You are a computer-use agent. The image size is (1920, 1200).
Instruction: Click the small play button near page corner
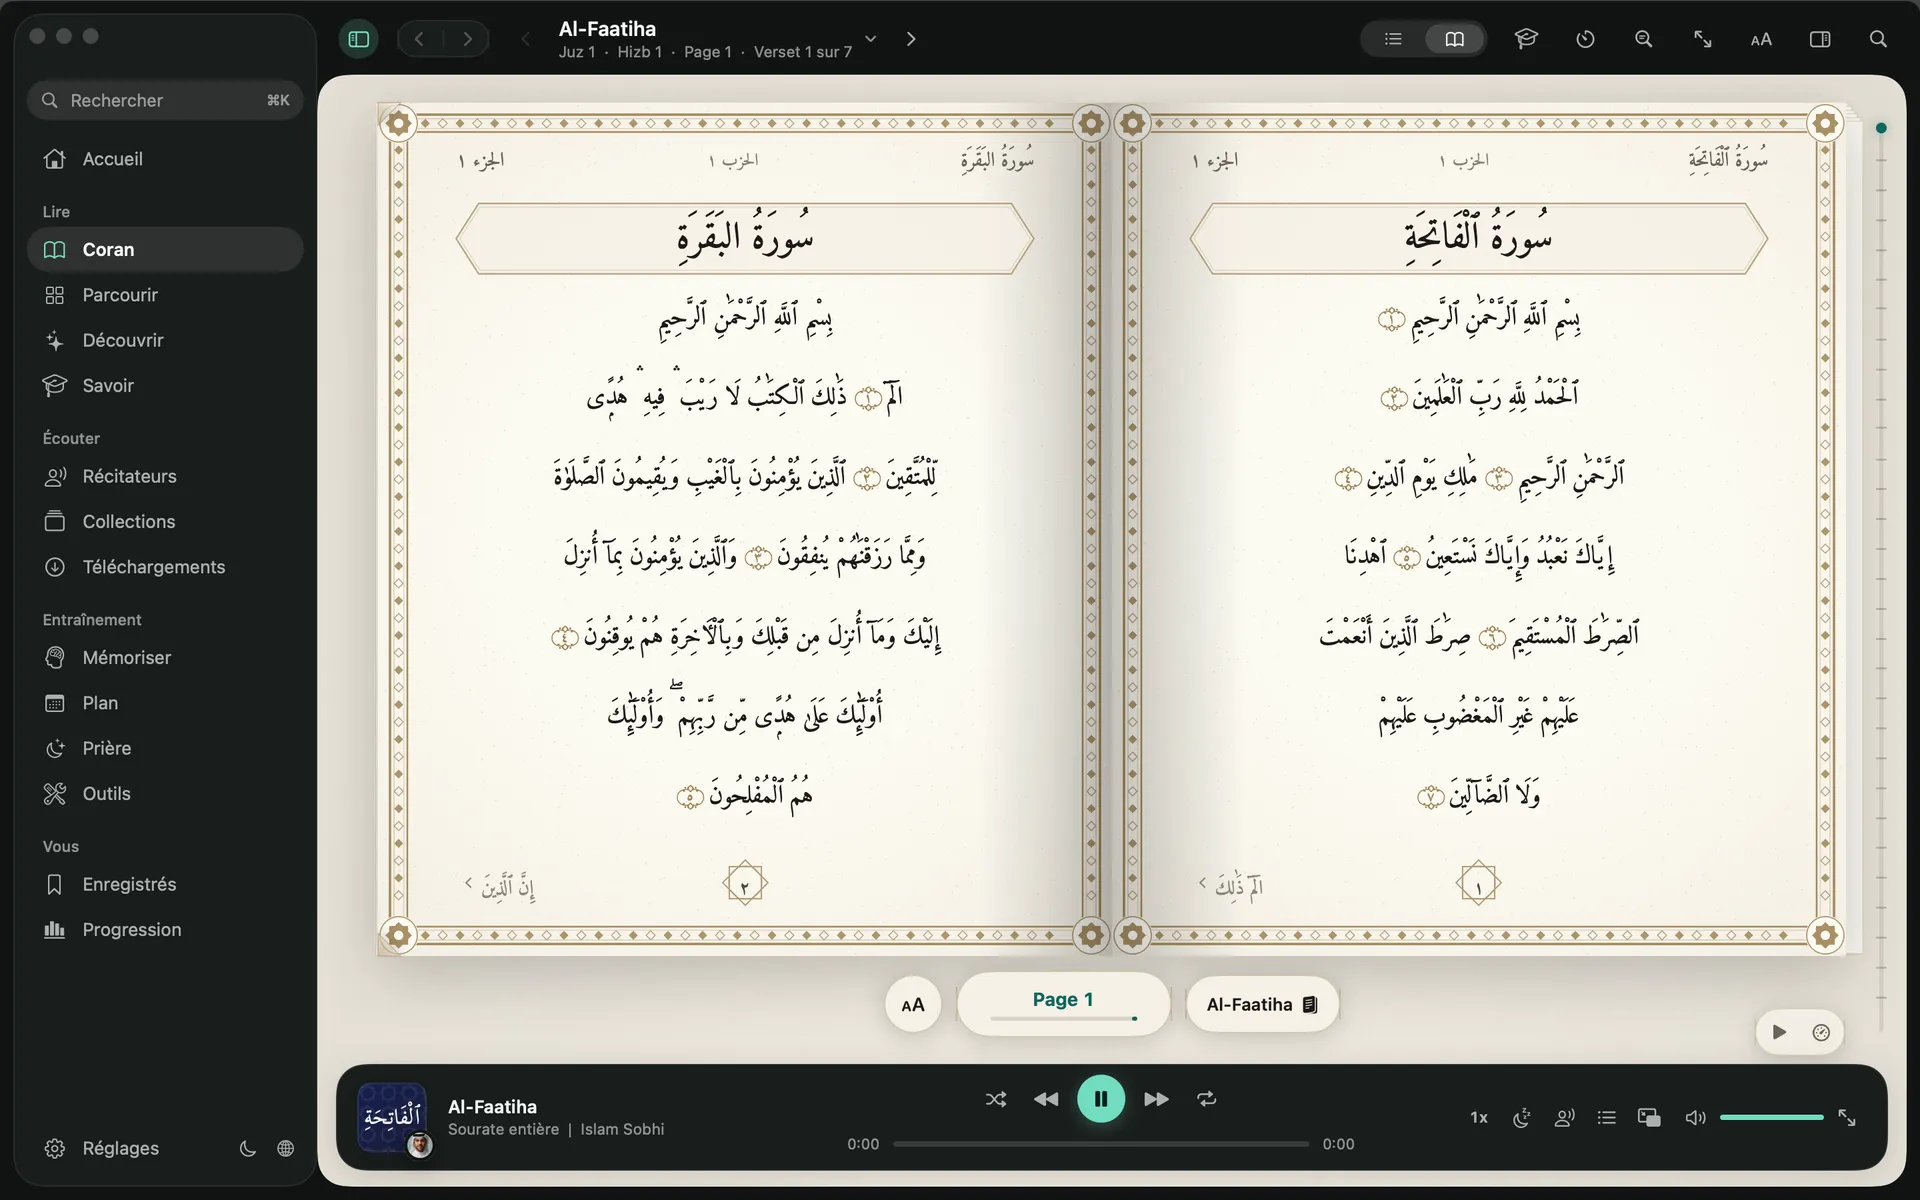(x=1779, y=1032)
